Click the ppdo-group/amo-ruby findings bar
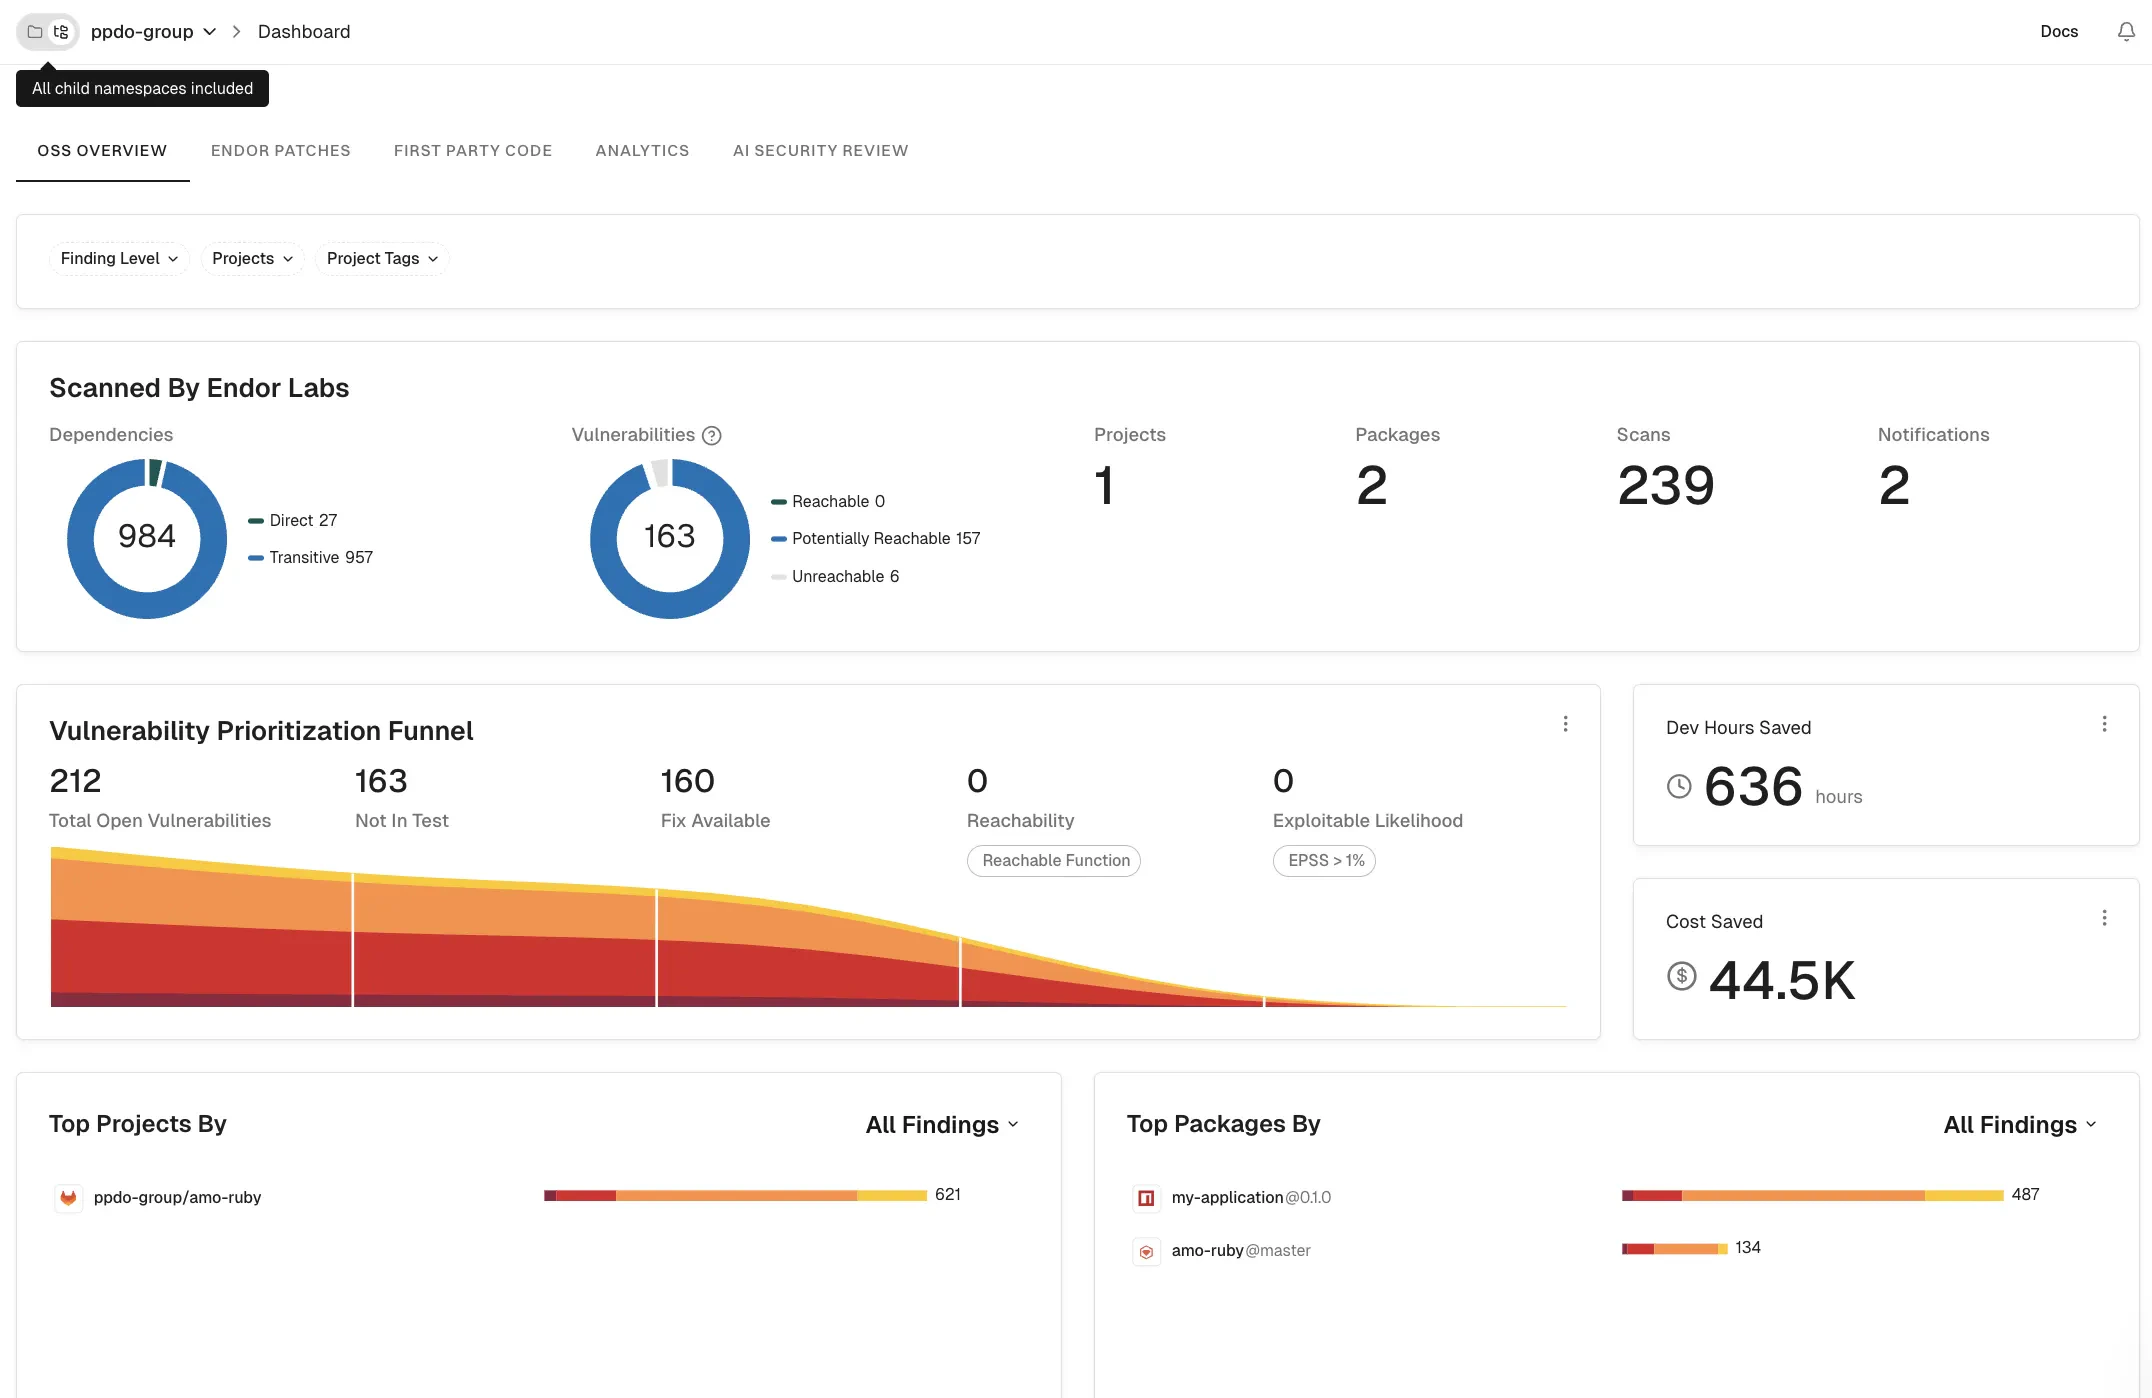Screen dimensions: 2152x1398 735,1196
